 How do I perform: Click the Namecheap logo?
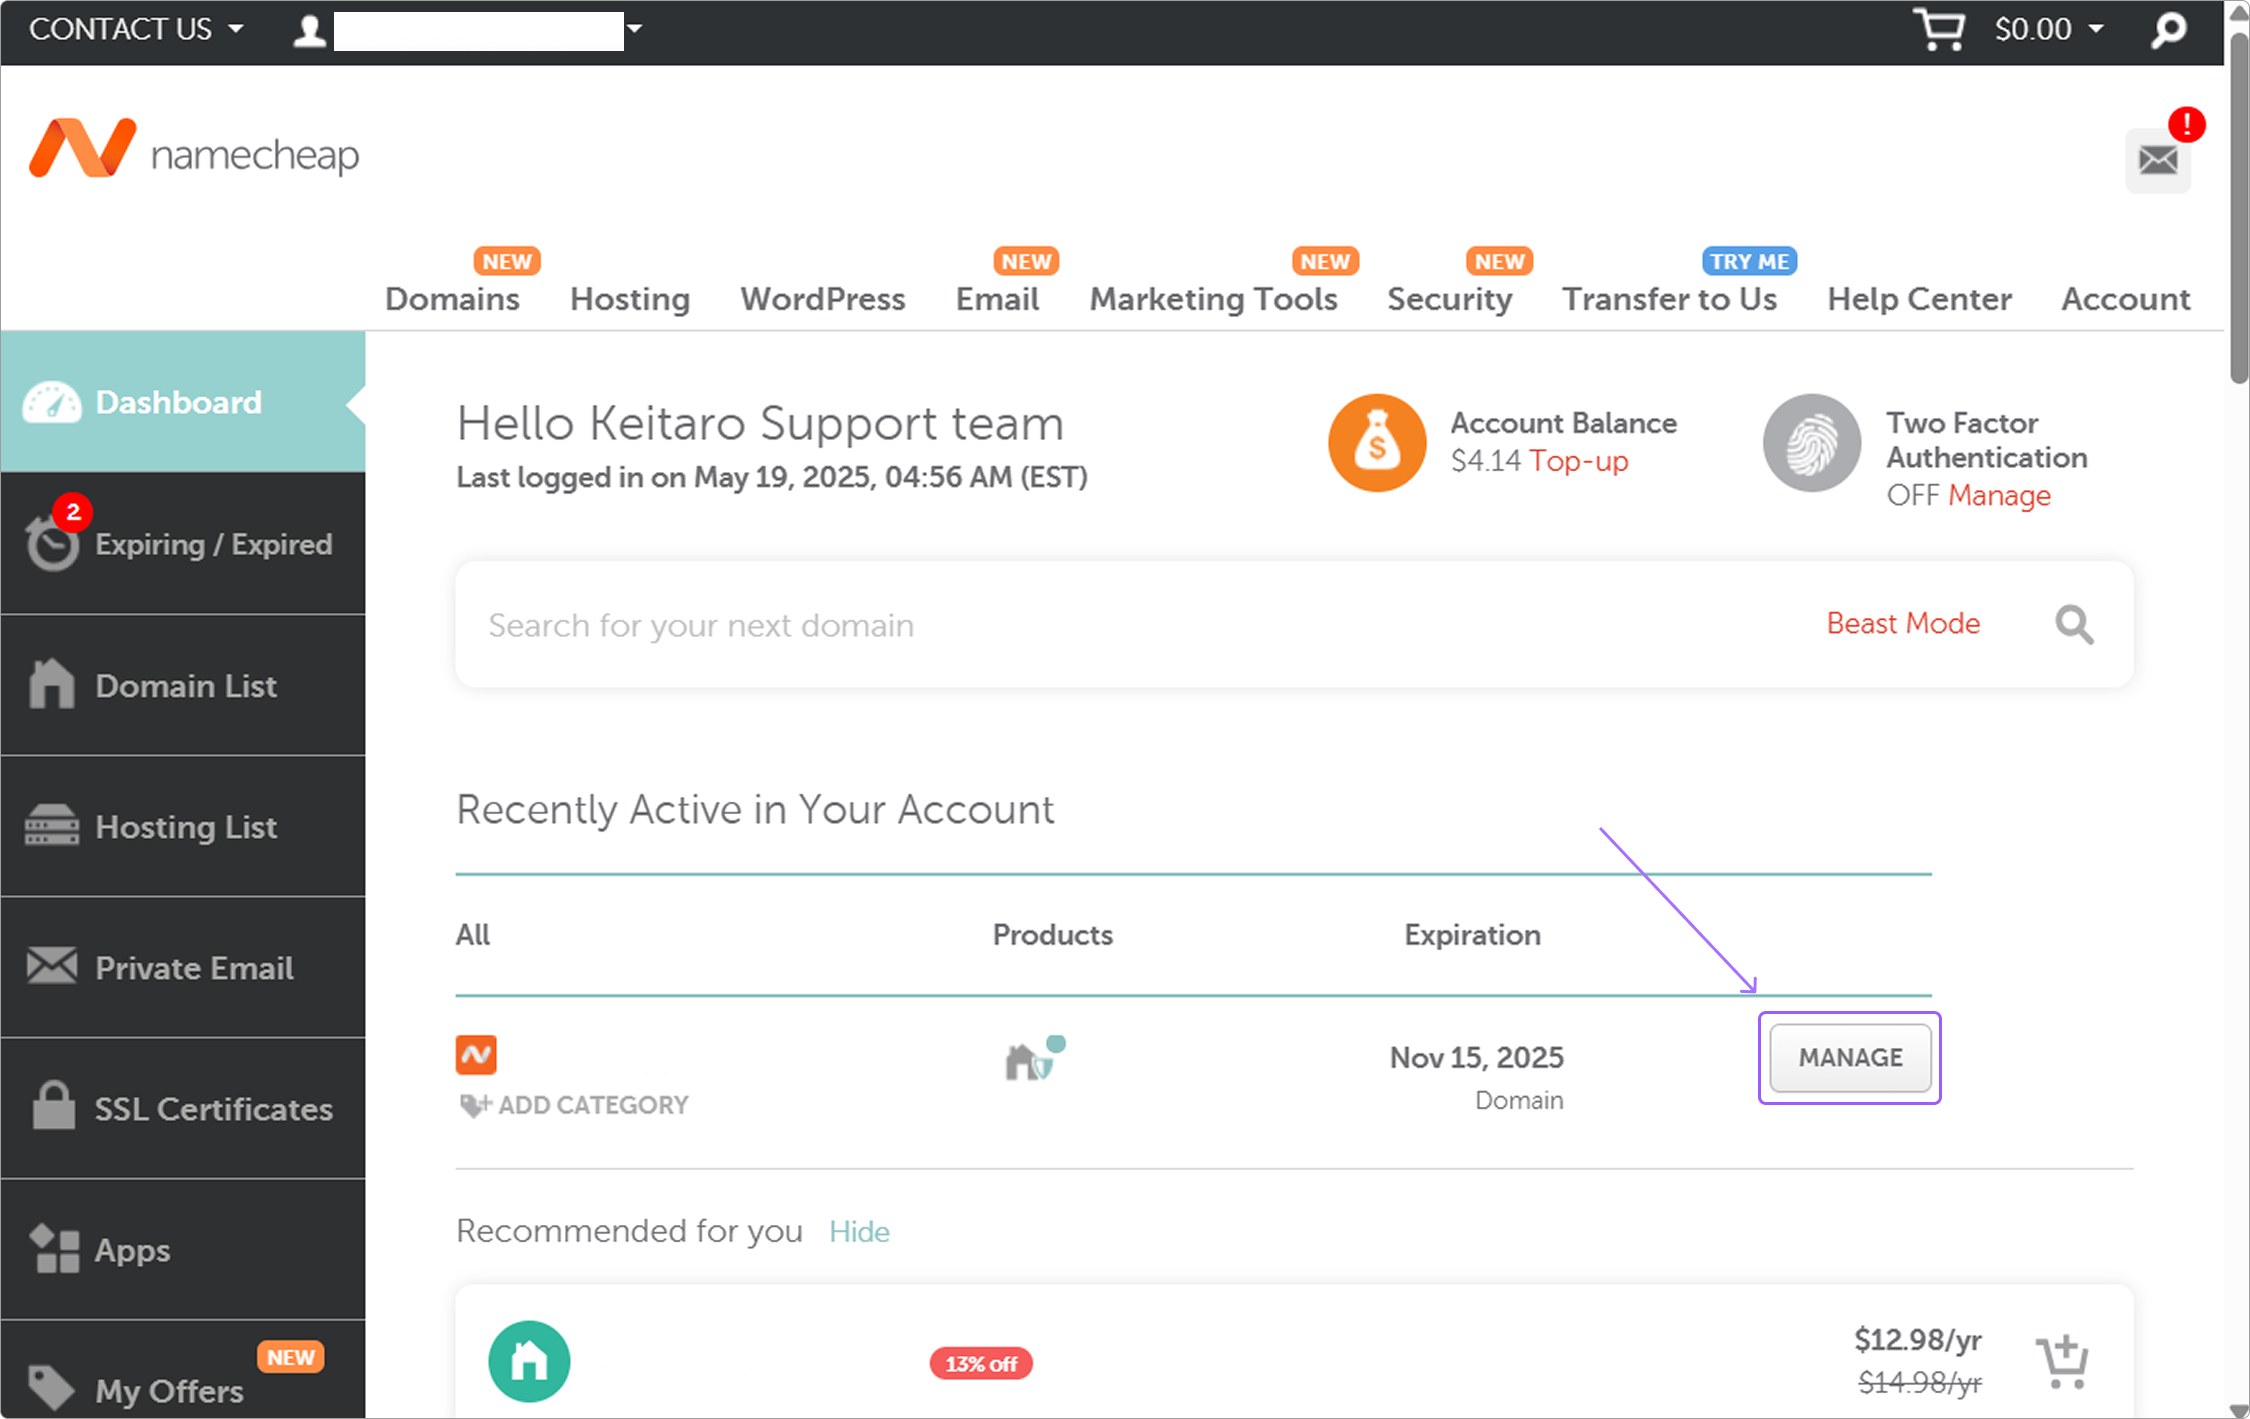click(x=194, y=149)
